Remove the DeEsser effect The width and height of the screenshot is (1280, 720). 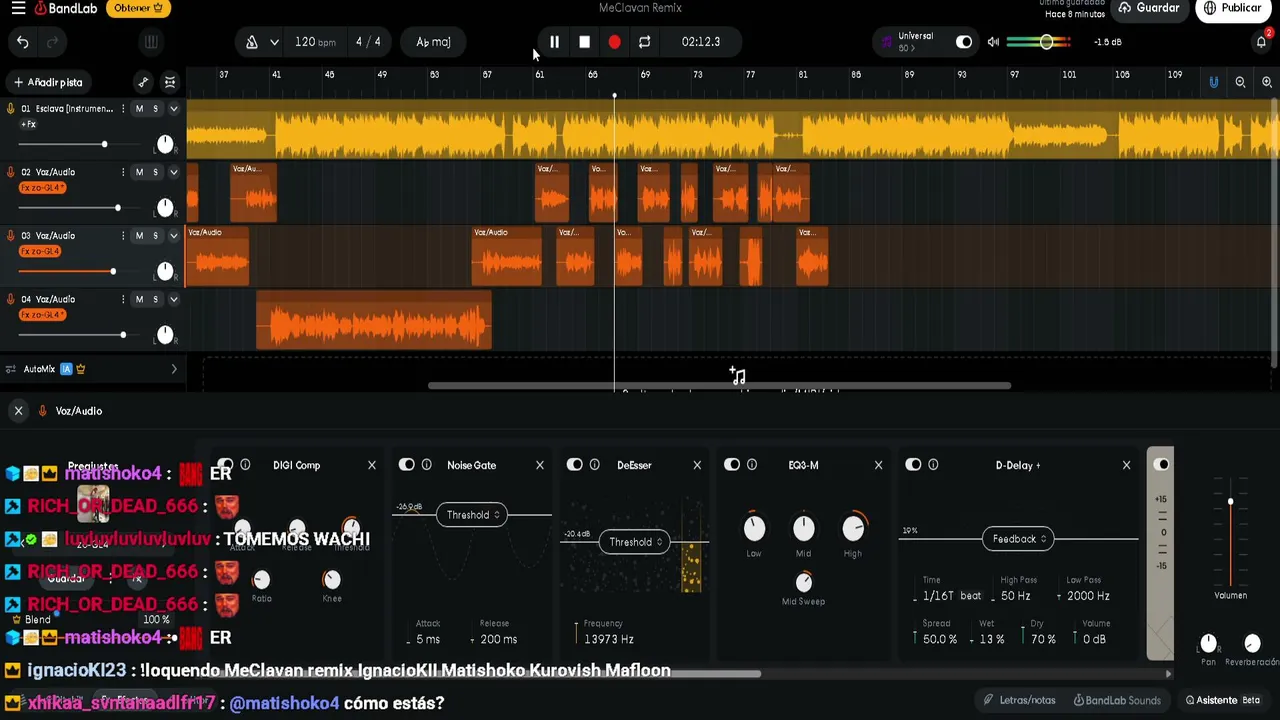(x=697, y=465)
